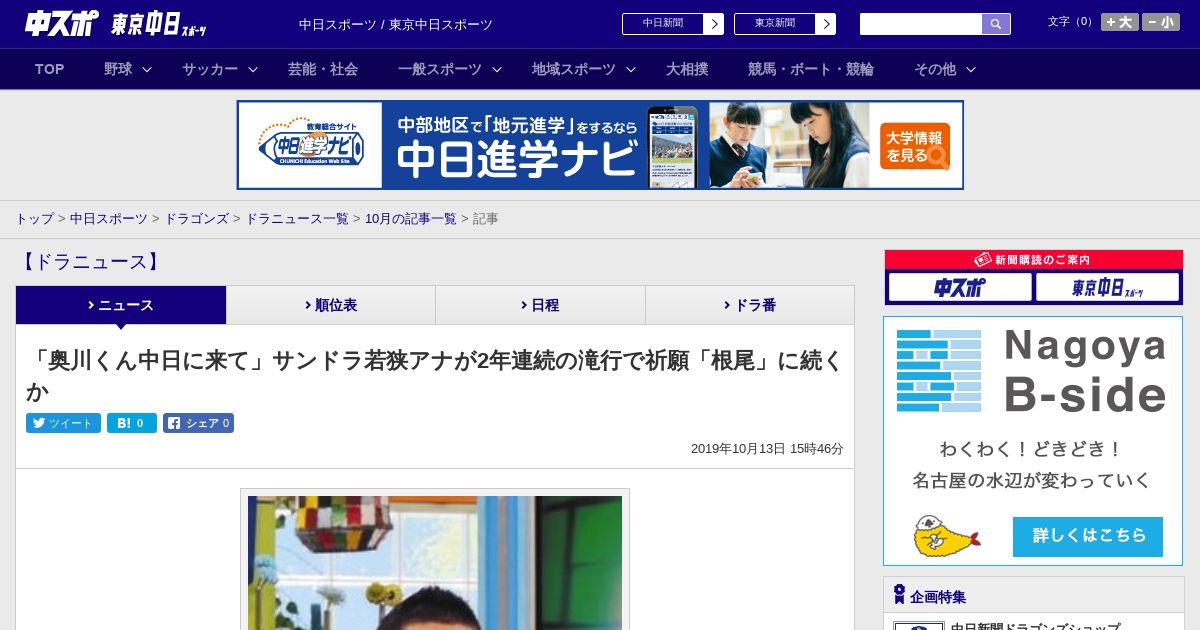Open 東京中日スポーツ subscription info link
The width and height of the screenshot is (1200, 630).
1107,288
